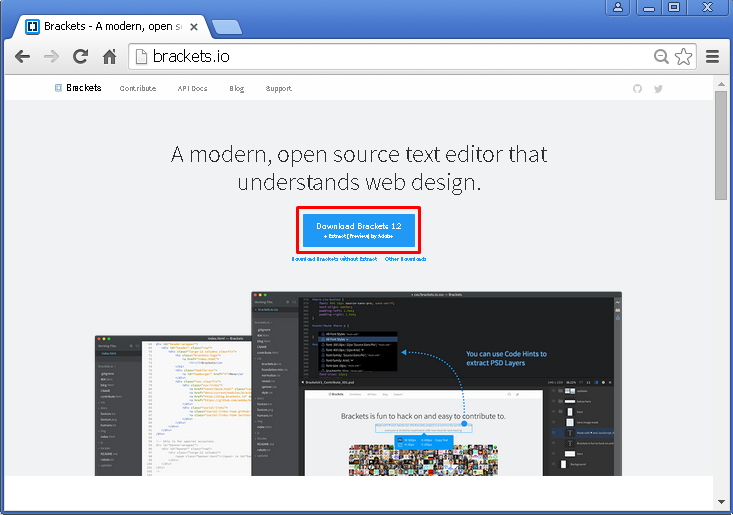Click the browser Forward arrow
This screenshot has width=733, height=515.
(x=51, y=57)
